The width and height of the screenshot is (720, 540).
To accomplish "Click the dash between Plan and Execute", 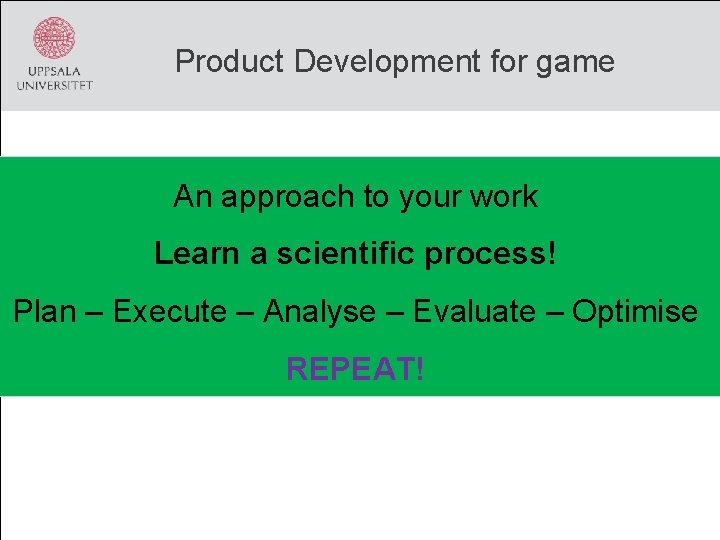I will point(95,313).
